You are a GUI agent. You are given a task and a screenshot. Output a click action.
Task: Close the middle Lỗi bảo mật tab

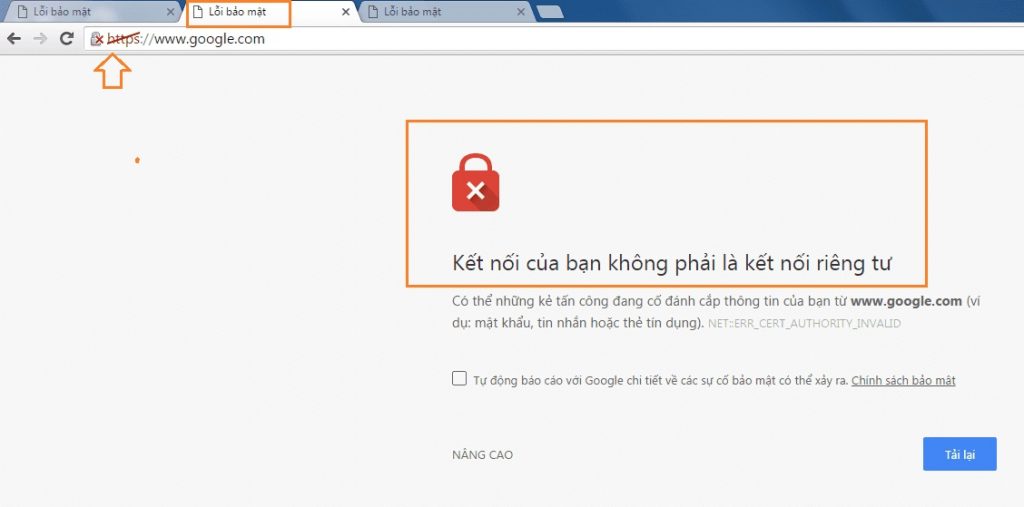coord(346,12)
